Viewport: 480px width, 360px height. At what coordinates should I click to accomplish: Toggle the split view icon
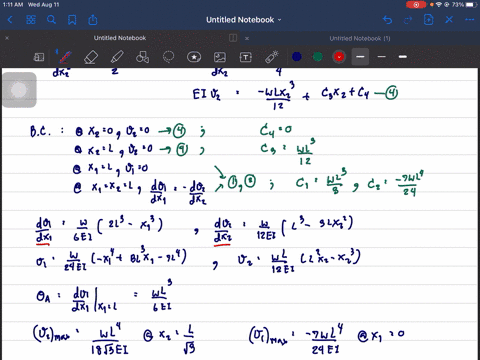(233, 38)
